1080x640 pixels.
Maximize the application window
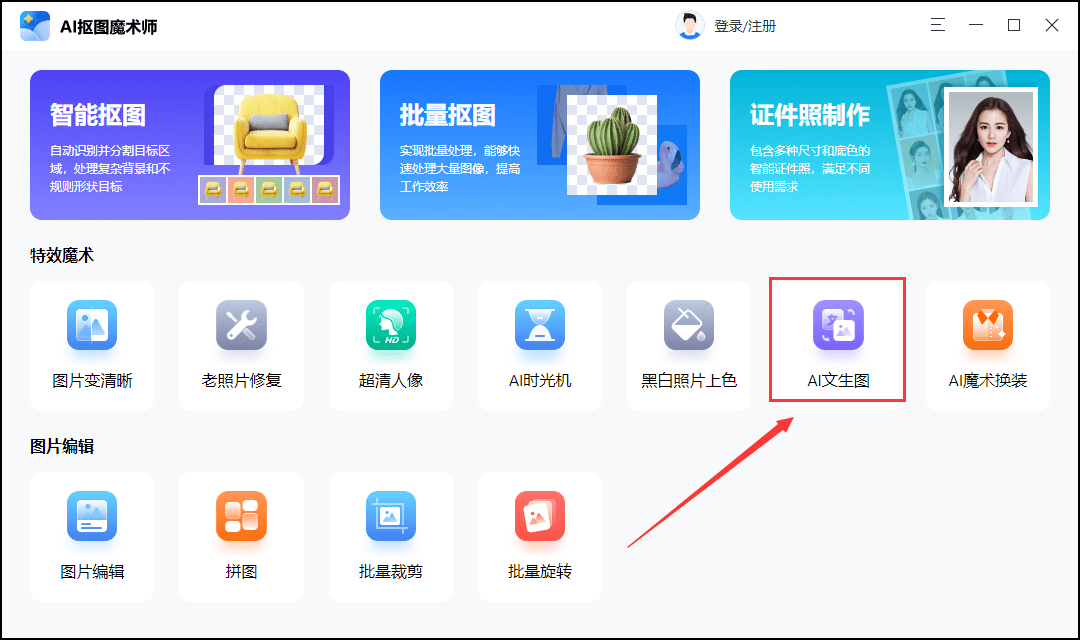click(1014, 25)
